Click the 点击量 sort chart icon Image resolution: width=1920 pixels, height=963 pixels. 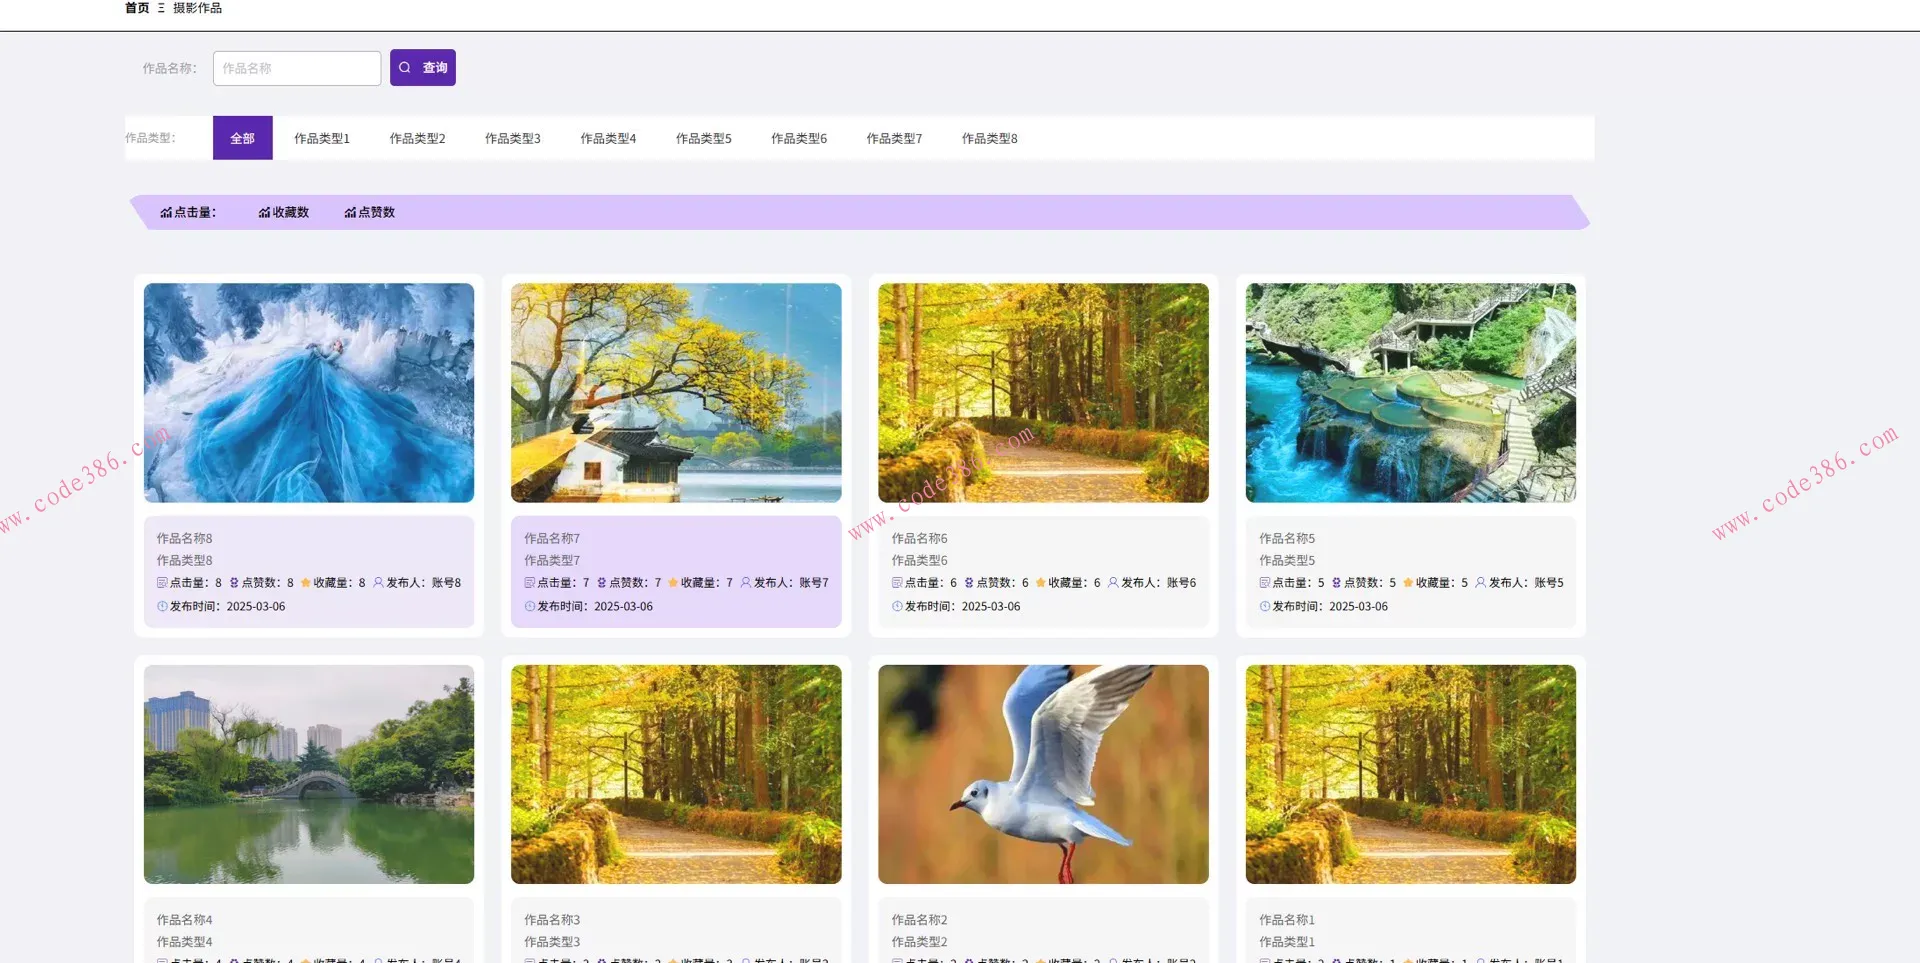click(166, 213)
